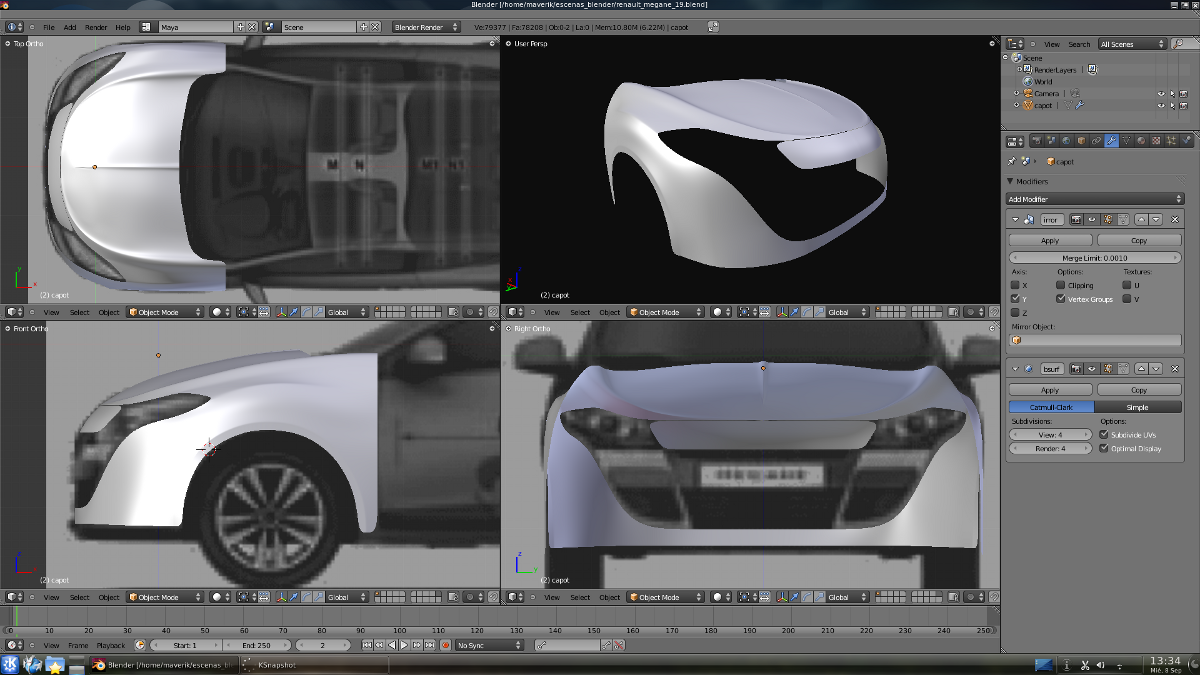
Task: Open the Modifiers wrench tab in properties
Action: pyautogui.click(x=1110, y=141)
